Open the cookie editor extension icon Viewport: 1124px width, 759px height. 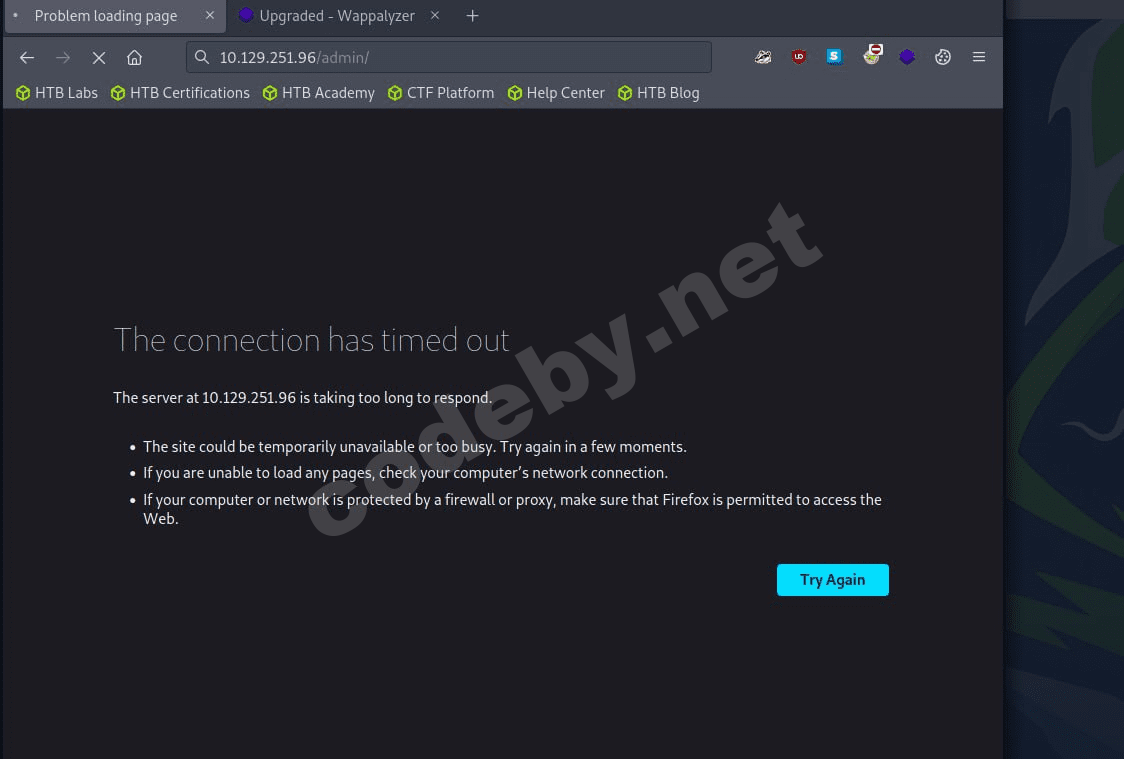pos(943,57)
